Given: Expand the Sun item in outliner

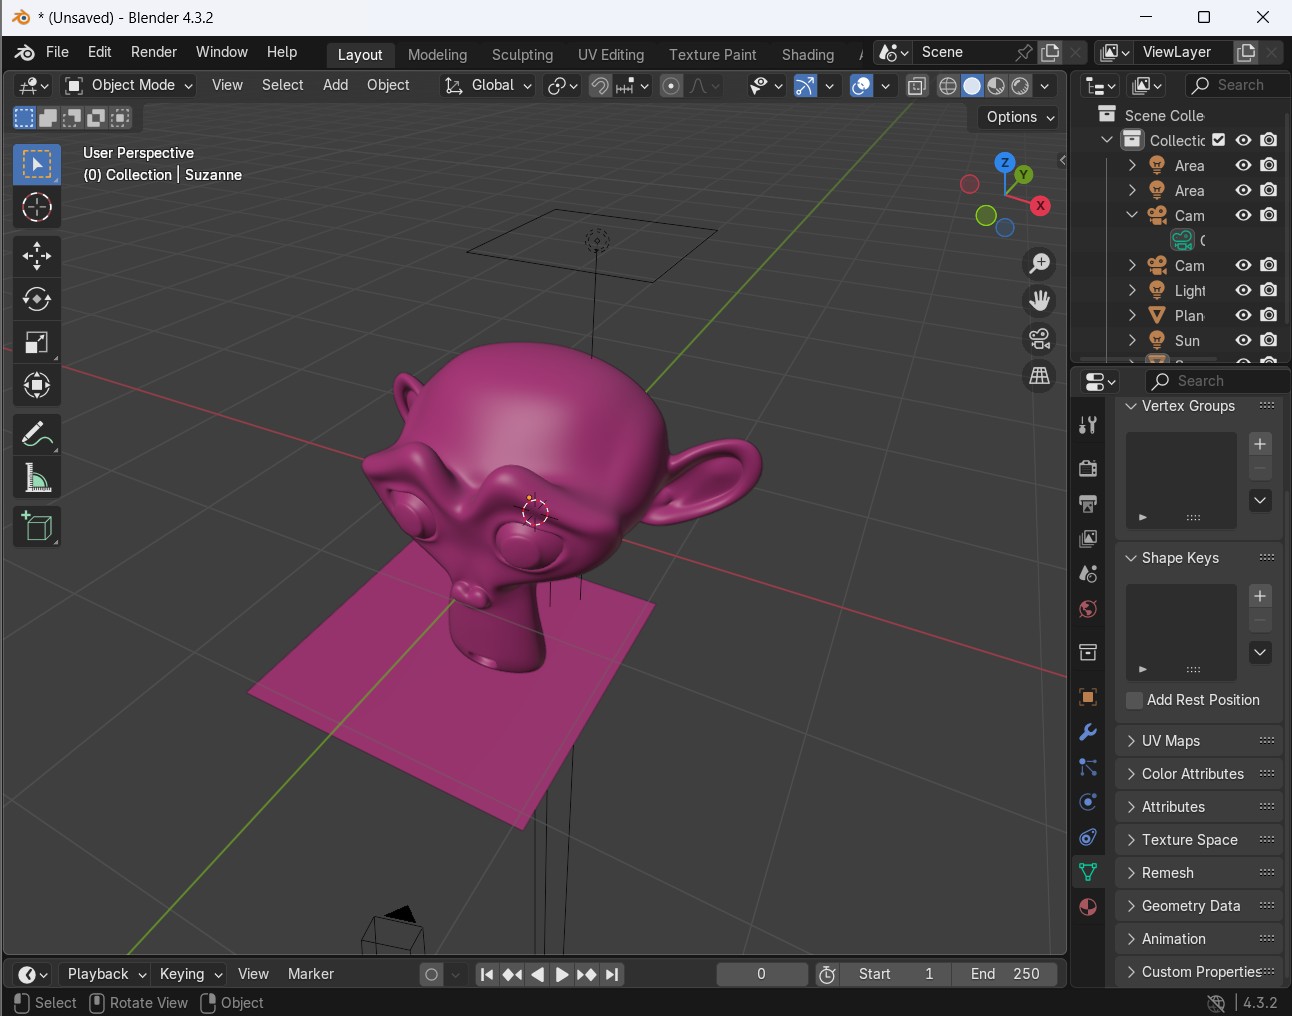Looking at the screenshot, I should tap(1132, 340).
